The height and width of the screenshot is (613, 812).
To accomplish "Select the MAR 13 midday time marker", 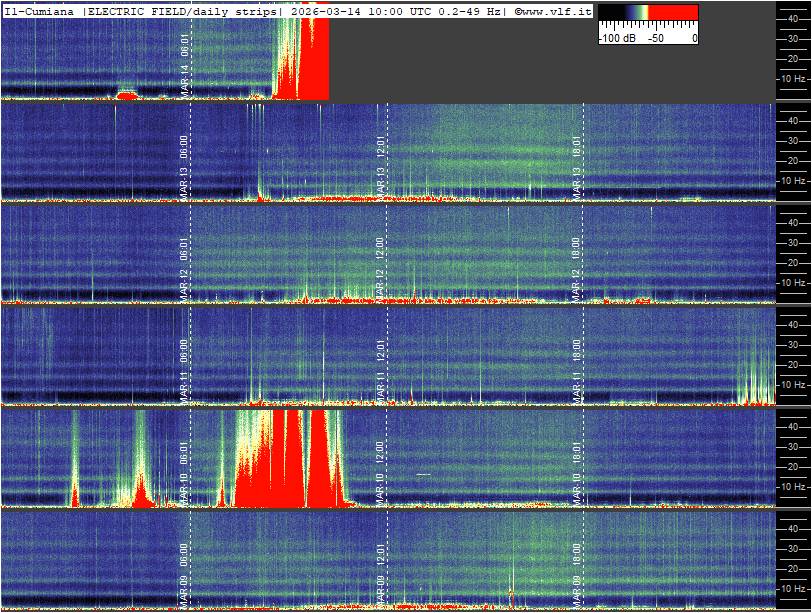I will [x=380, y=160].
